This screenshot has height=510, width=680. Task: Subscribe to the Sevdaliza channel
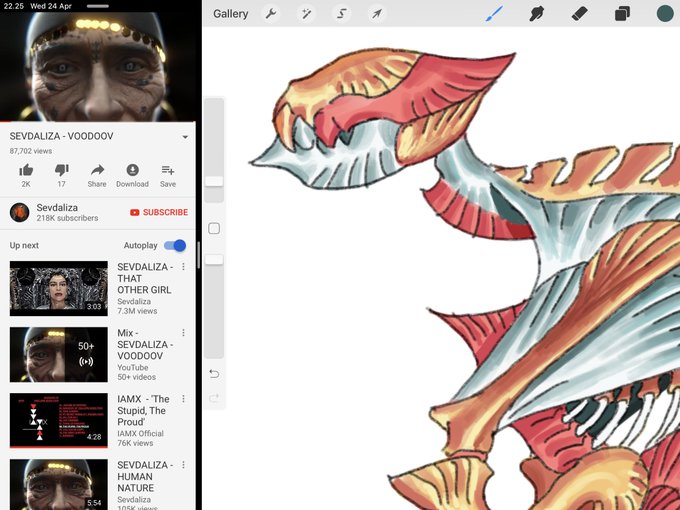[x=159, y=212]
